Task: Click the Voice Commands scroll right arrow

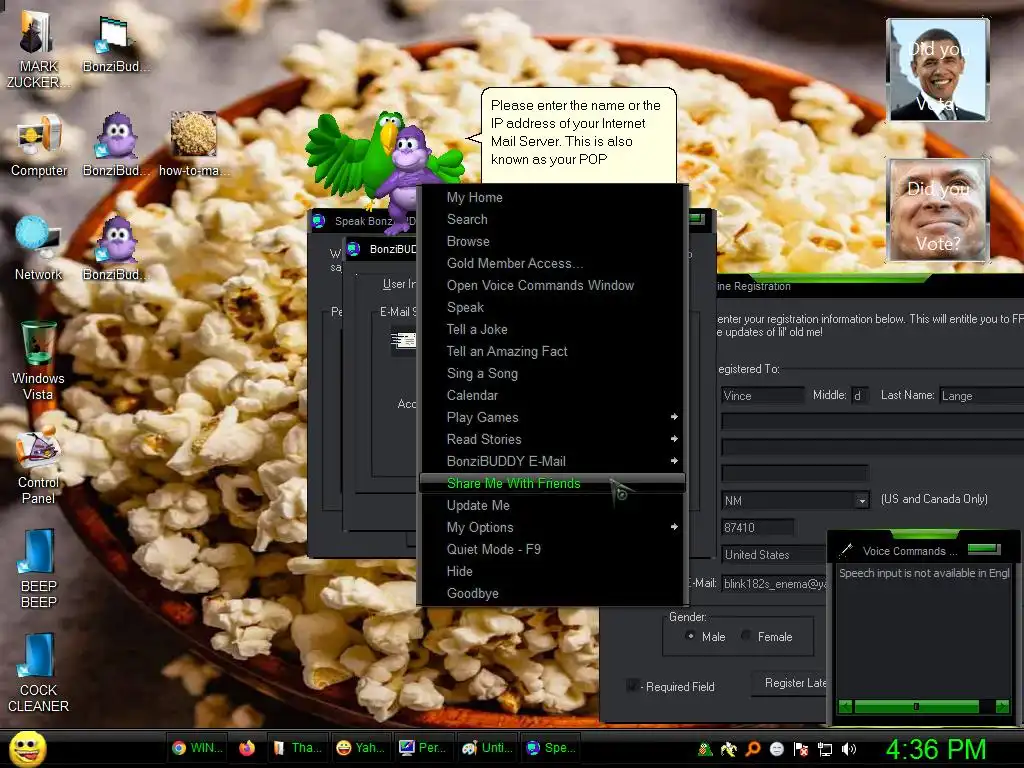Action: tap(1002, 706)
